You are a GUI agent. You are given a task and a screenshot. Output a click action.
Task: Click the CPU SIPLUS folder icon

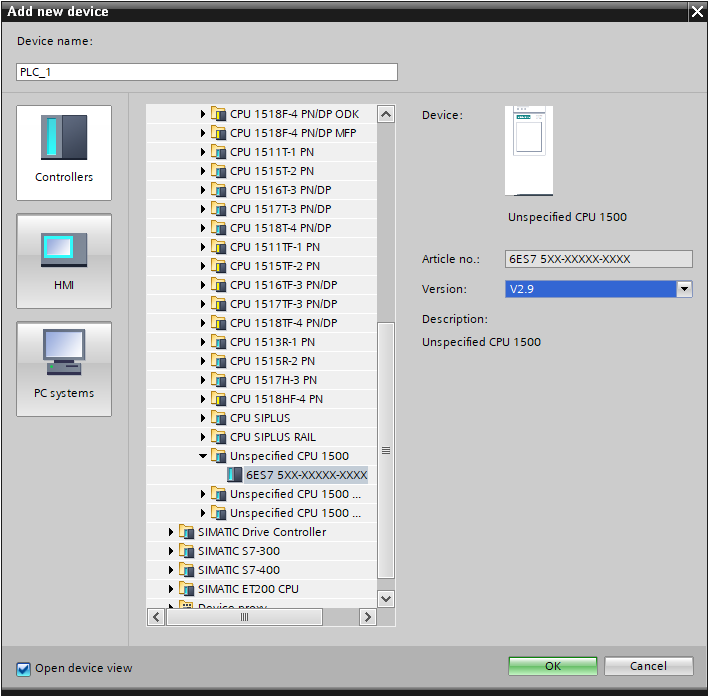(218, 417)
